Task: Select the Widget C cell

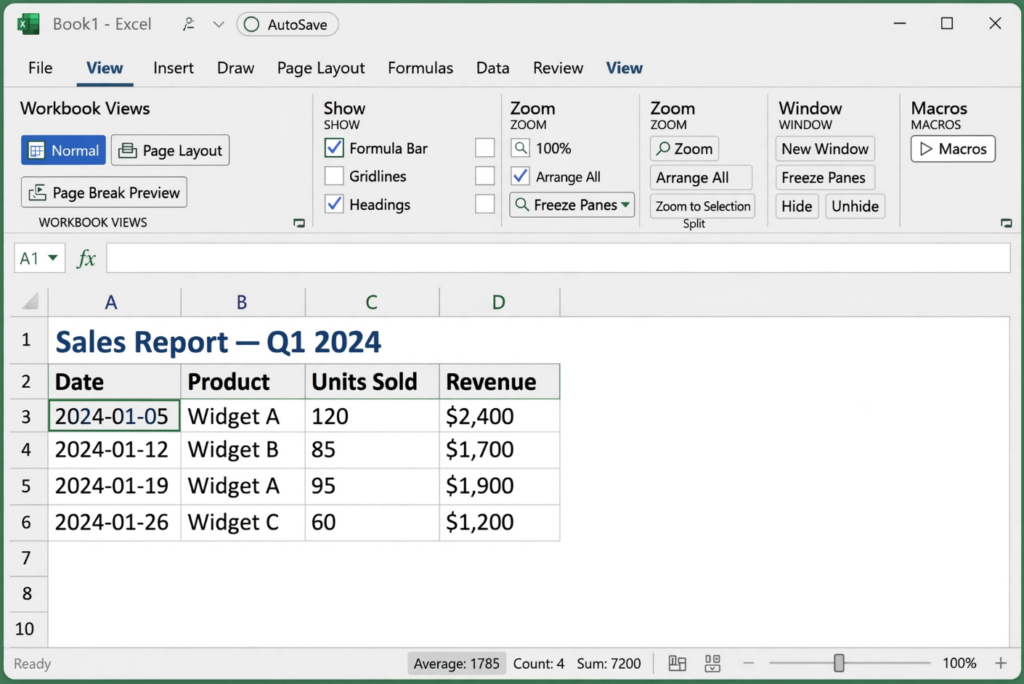Action: pyautogui.click(x=243, y=523)
